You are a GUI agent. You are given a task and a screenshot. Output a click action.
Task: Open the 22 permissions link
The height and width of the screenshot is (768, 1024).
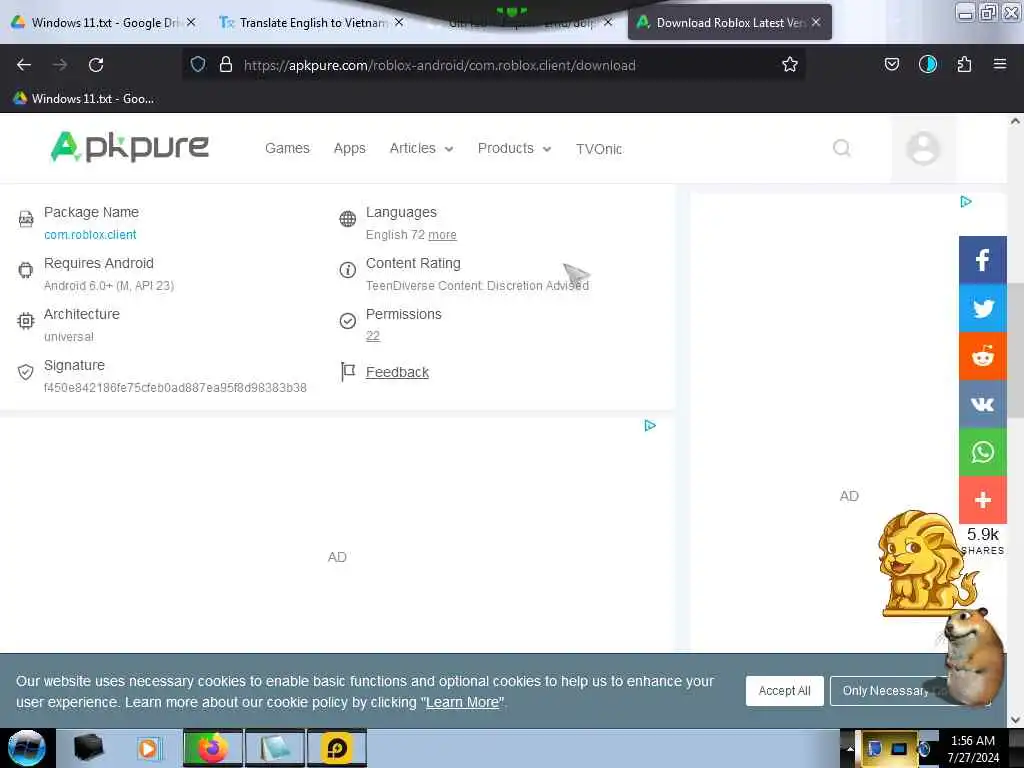(x=372, y=336)
